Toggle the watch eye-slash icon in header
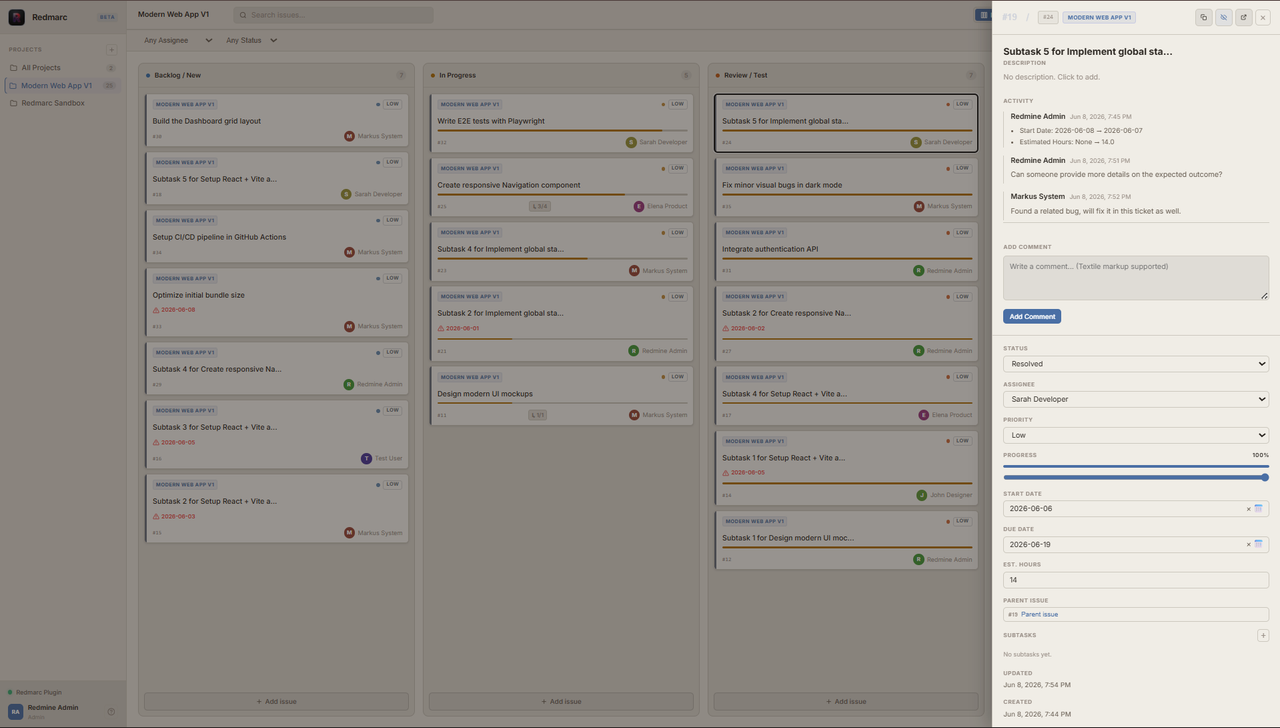1280x728 pixels. coord(1223,17)
